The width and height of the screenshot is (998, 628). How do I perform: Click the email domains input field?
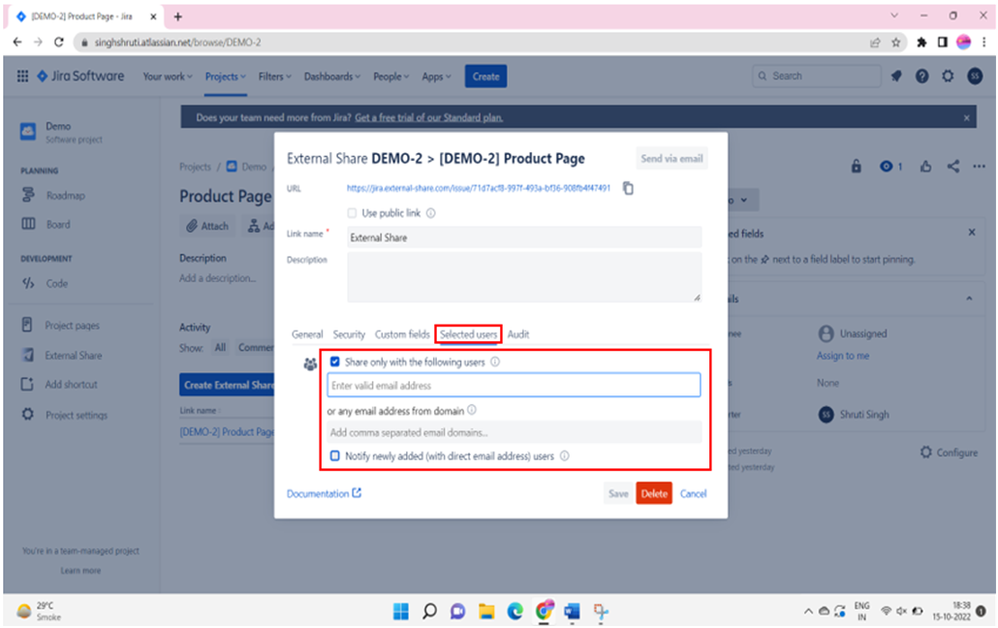(514, 433)
